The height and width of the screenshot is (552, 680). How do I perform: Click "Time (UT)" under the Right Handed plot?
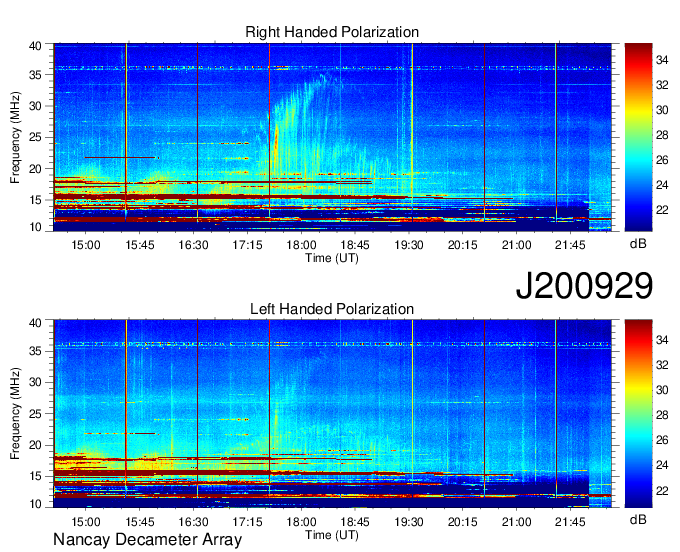coord(332,258)
